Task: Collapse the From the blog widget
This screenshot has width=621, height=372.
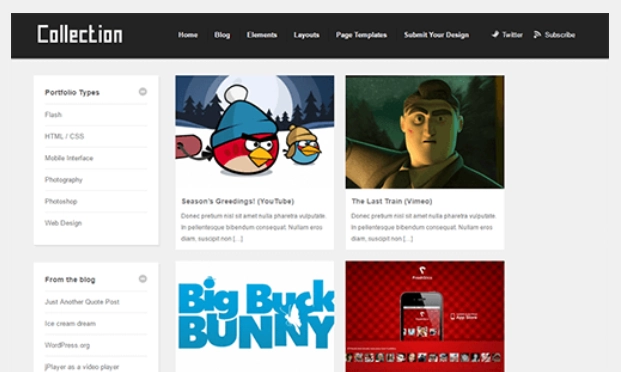Action: point(143,279)
